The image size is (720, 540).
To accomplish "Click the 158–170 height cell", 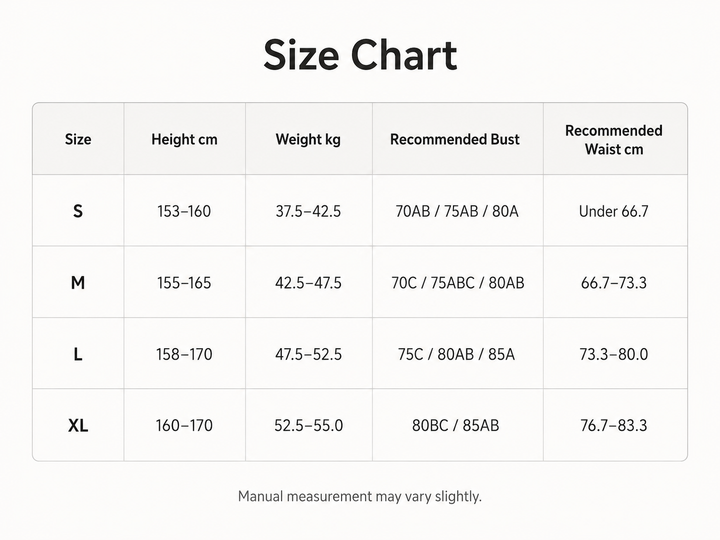I will coord(184,354).
